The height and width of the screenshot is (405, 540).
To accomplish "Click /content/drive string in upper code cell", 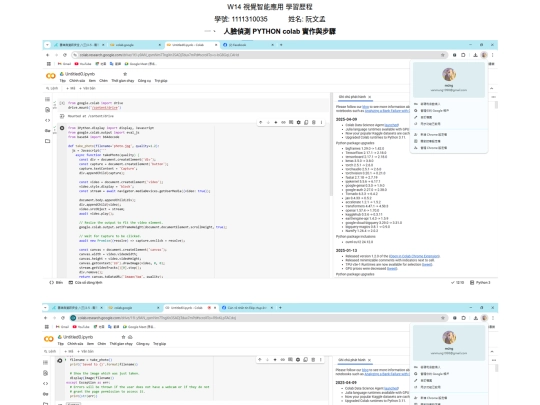I will [106, 107].
